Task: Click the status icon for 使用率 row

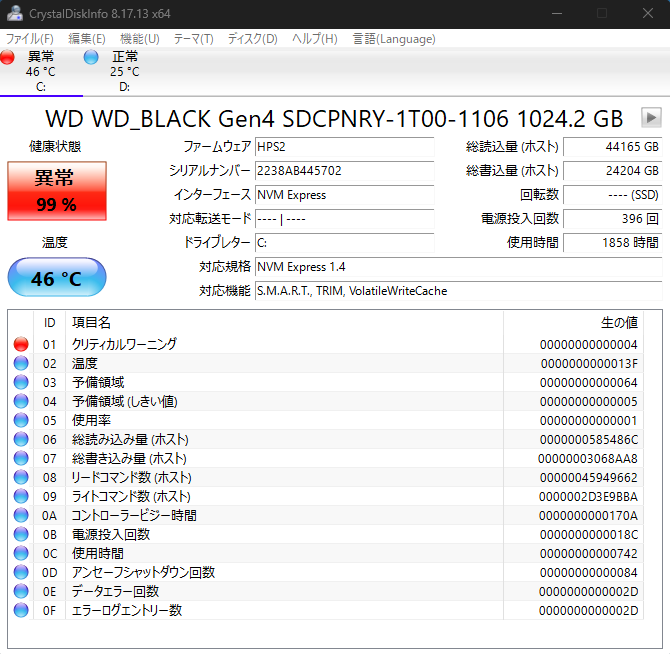Action: tap(21, 420)
